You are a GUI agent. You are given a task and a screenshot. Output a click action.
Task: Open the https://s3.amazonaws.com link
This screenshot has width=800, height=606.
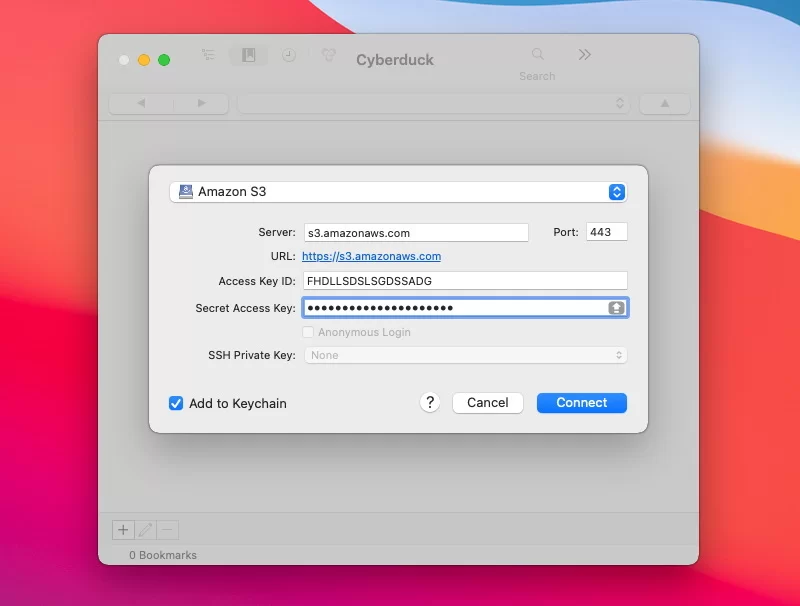[371, 256]
